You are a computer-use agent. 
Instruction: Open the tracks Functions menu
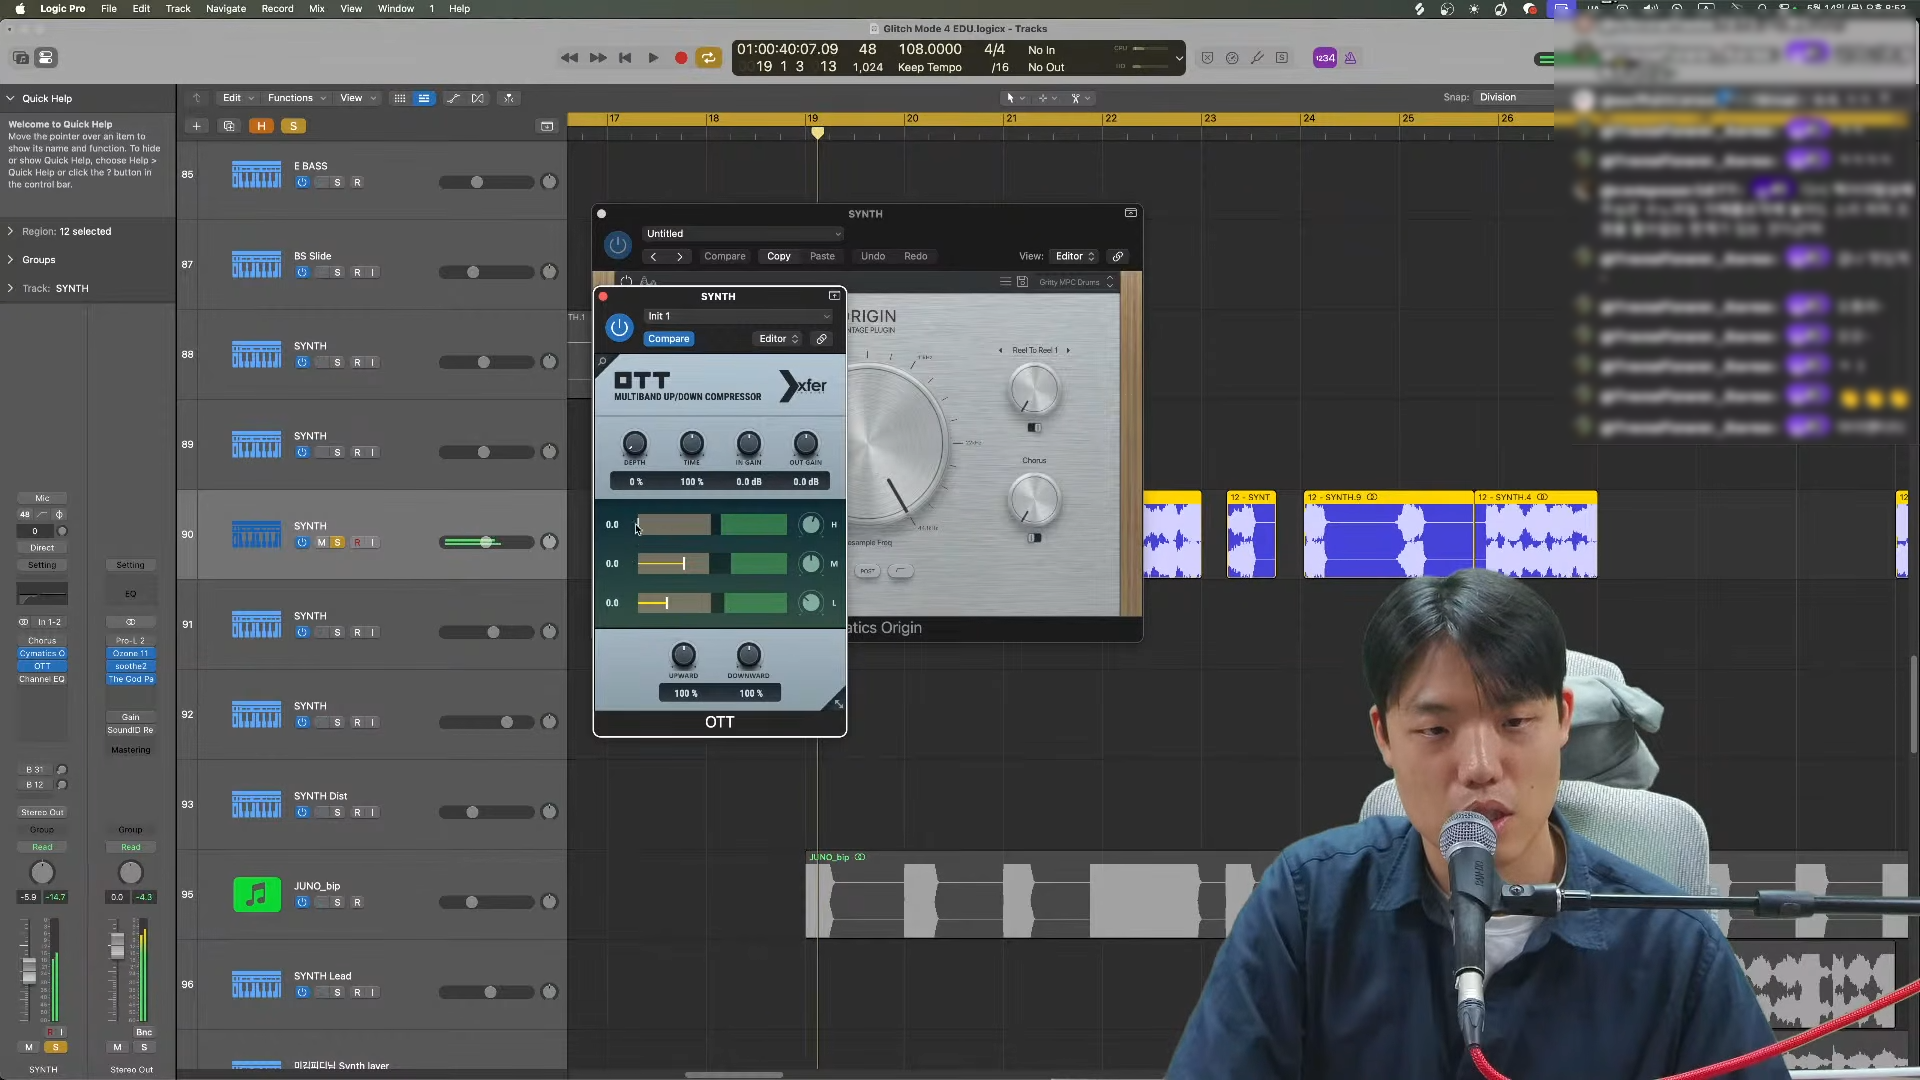pos(297,98)
